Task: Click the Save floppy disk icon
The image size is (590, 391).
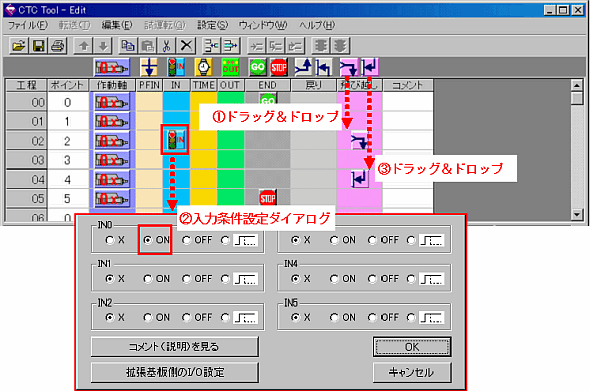Action: click(38, 46)
